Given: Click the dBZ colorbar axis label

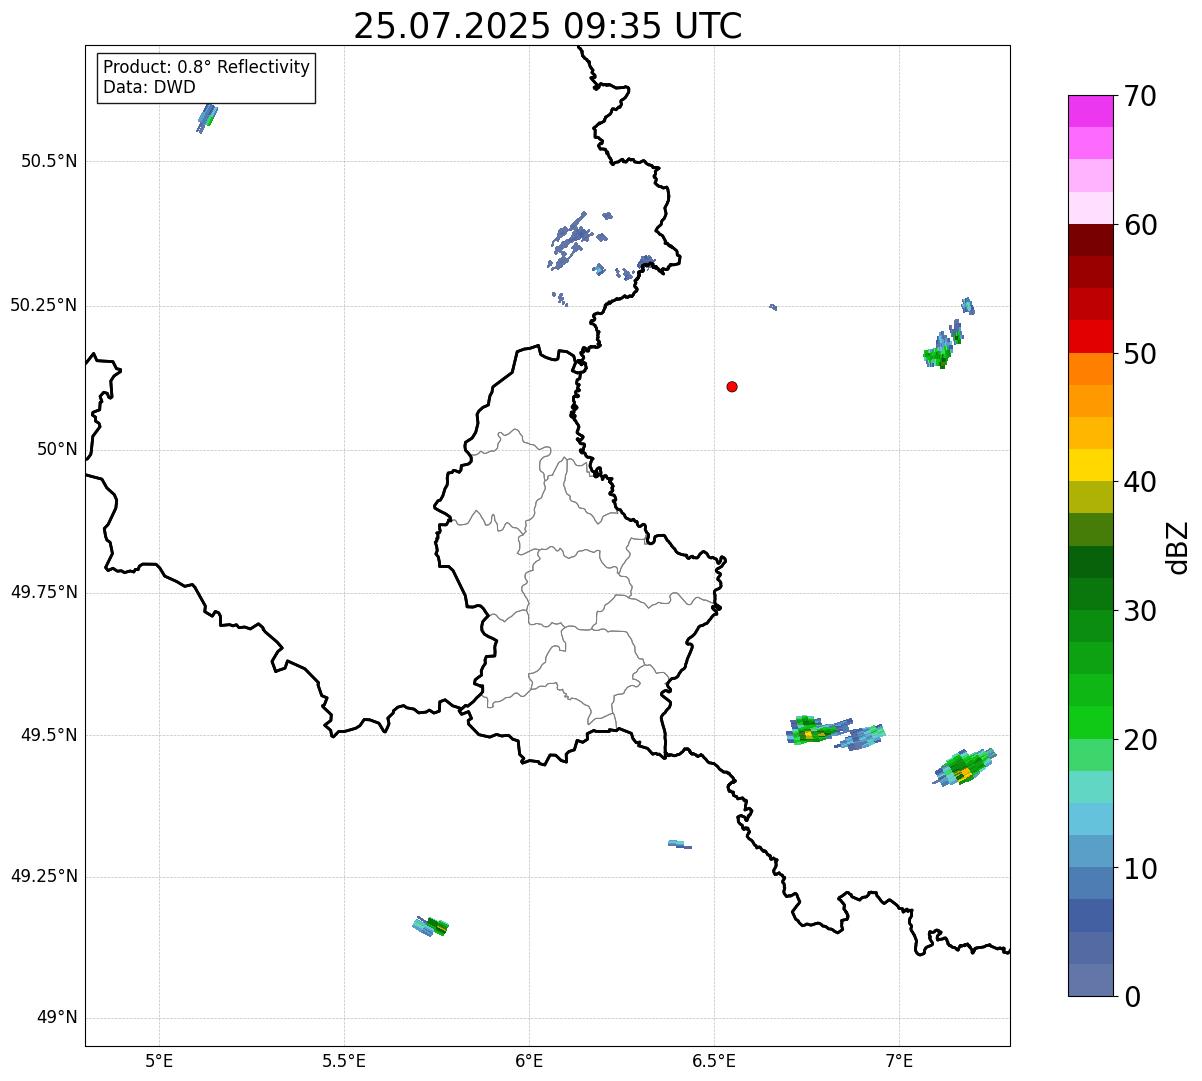Looking at the screenshot, I should tap(1178, 546).
